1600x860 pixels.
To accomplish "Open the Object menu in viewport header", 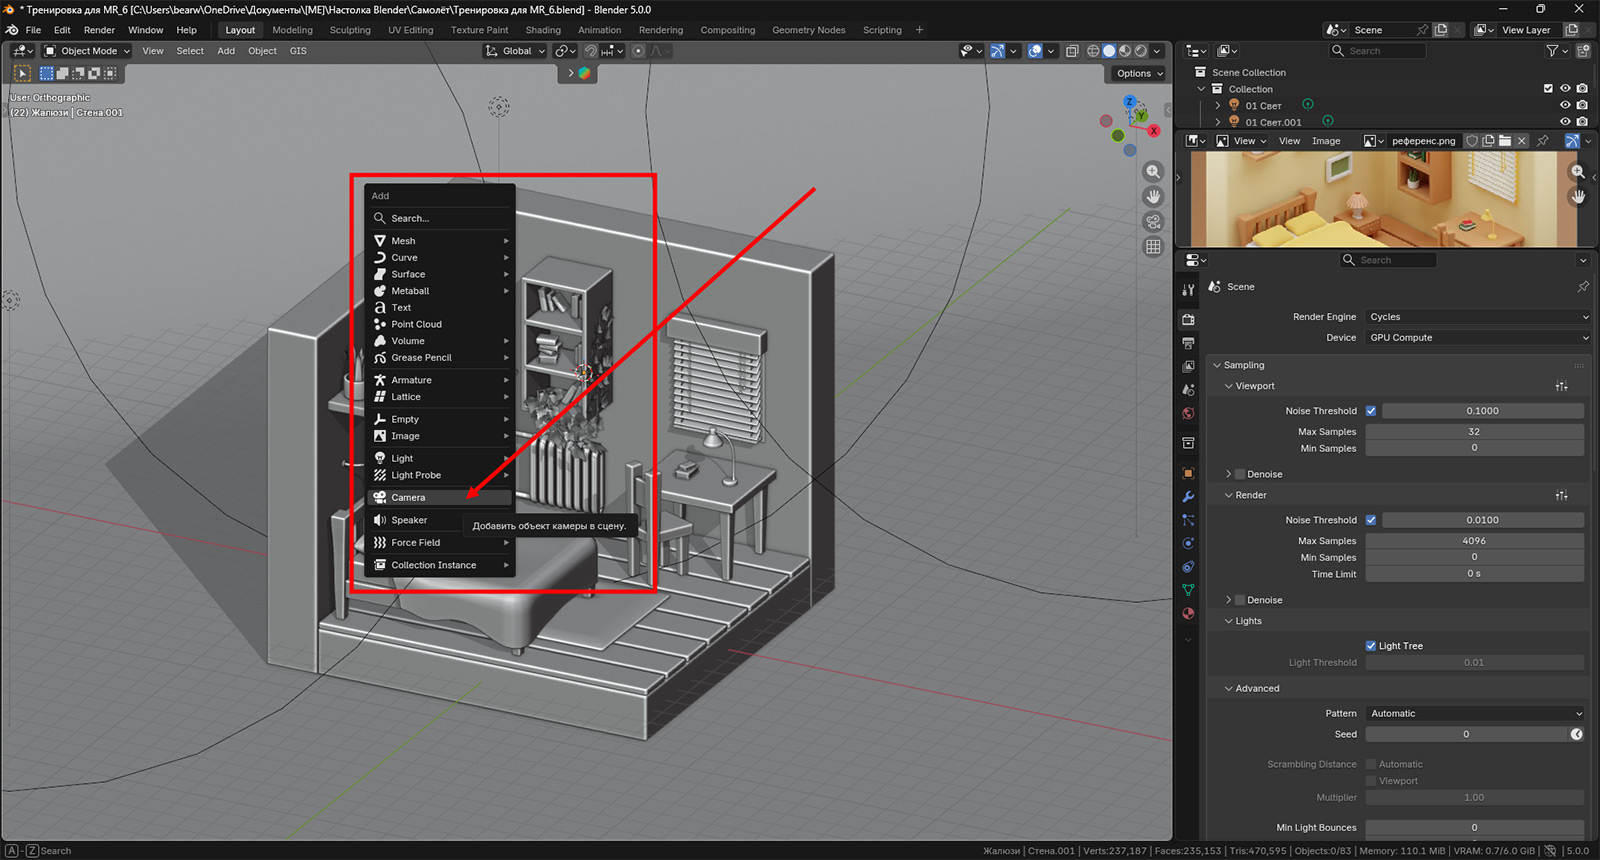I will point(262,51).
